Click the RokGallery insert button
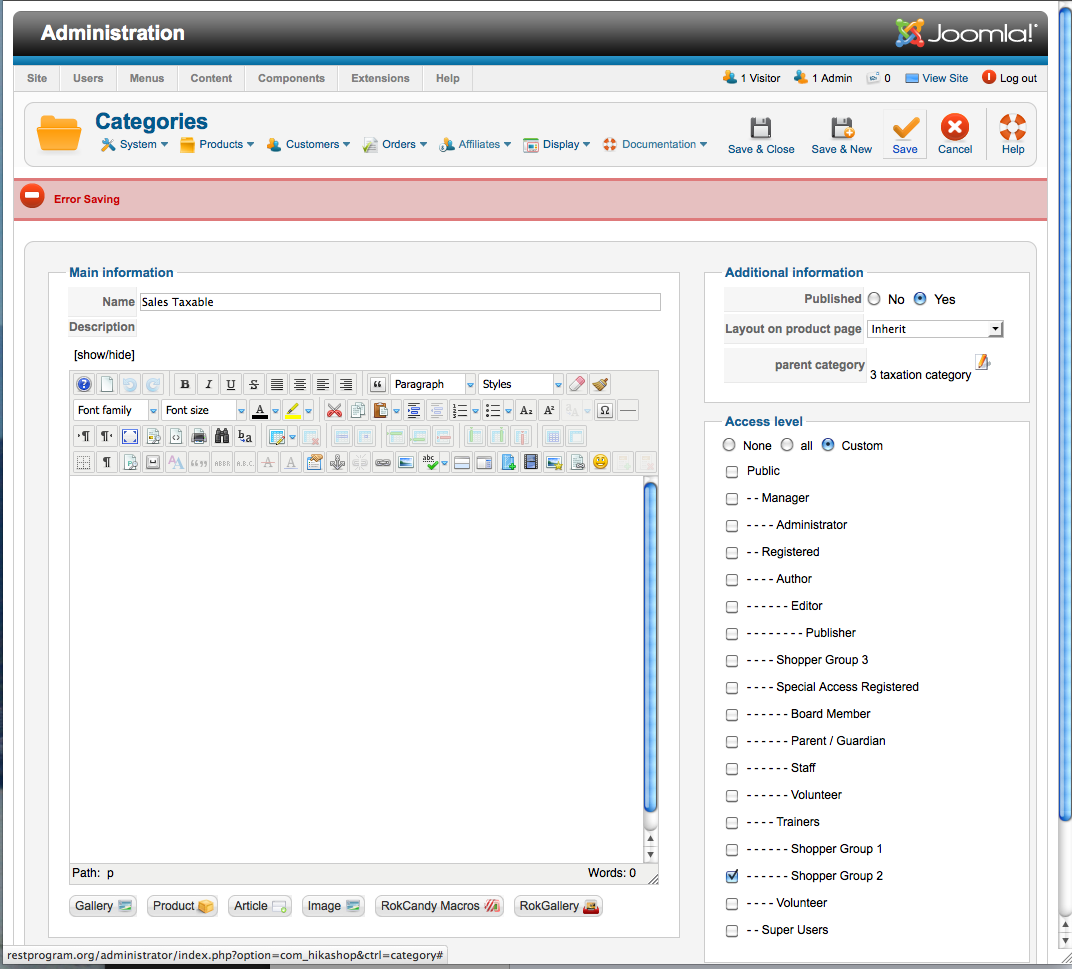 click(559, 906)
